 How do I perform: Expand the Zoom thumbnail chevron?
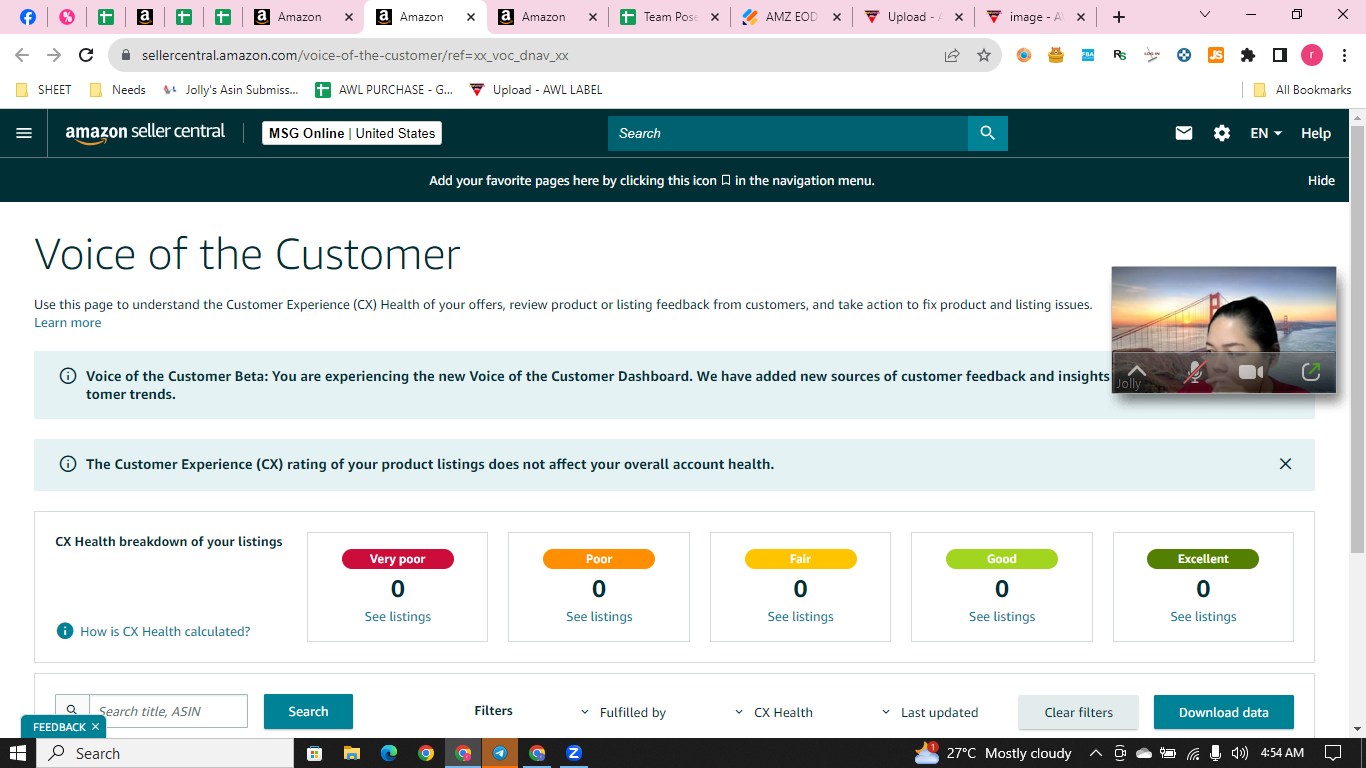coord(1137,369)
